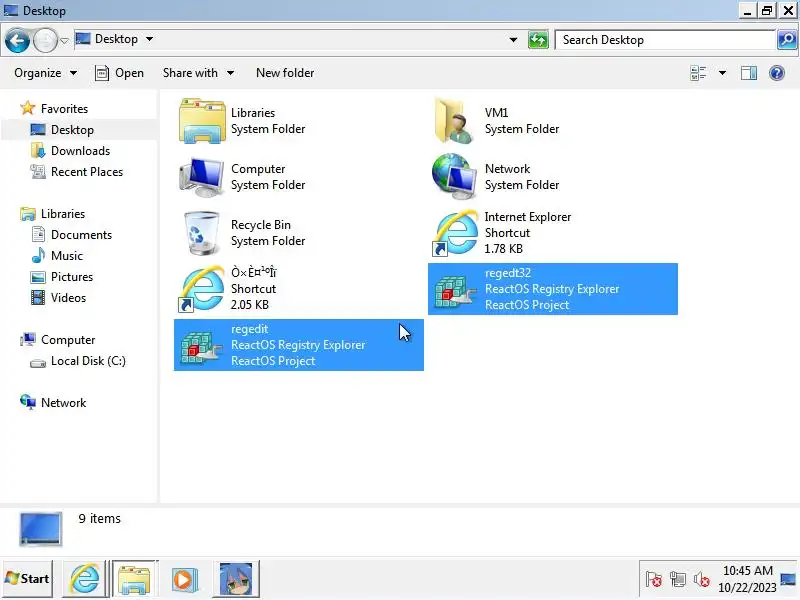Select the Recycle Bin icon

point(202,233)
